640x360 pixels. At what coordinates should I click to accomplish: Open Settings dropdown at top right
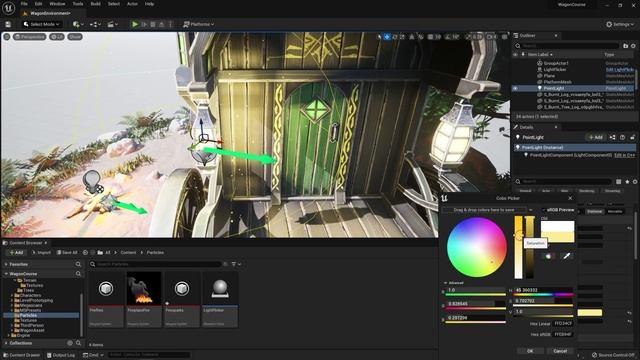[620, 24]
